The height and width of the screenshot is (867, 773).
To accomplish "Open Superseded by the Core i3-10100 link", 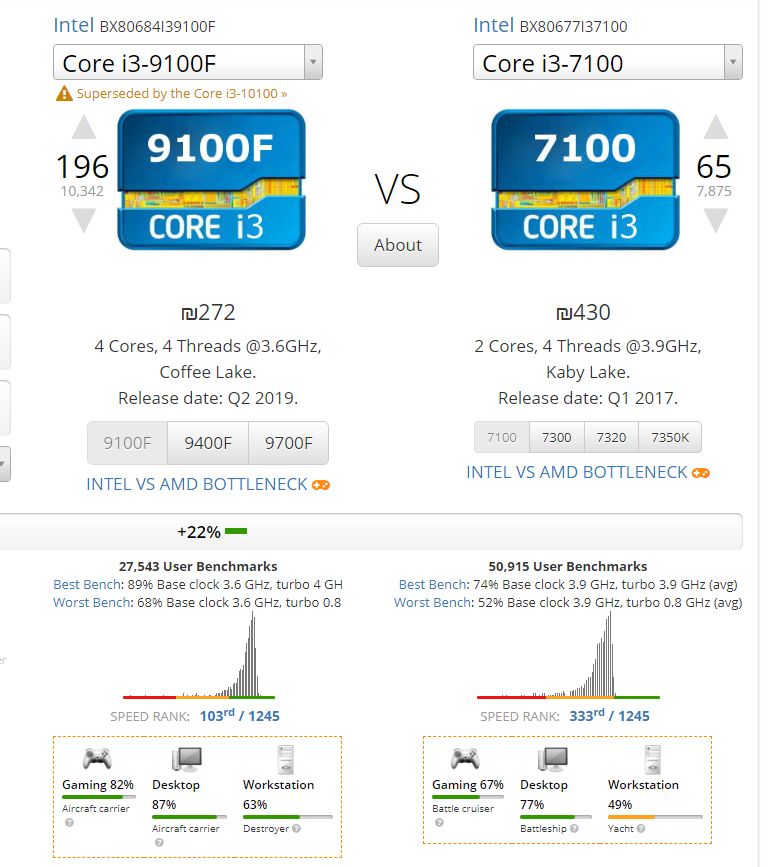I will [182, 93].
